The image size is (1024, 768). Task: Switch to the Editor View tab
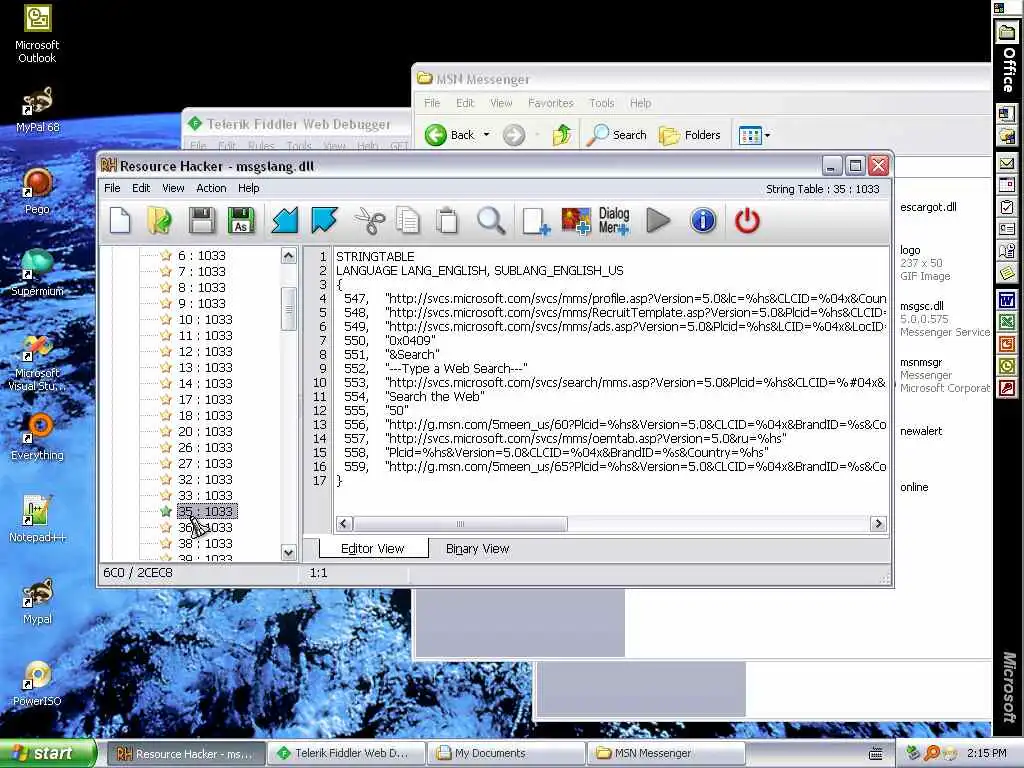coord(373,549)
